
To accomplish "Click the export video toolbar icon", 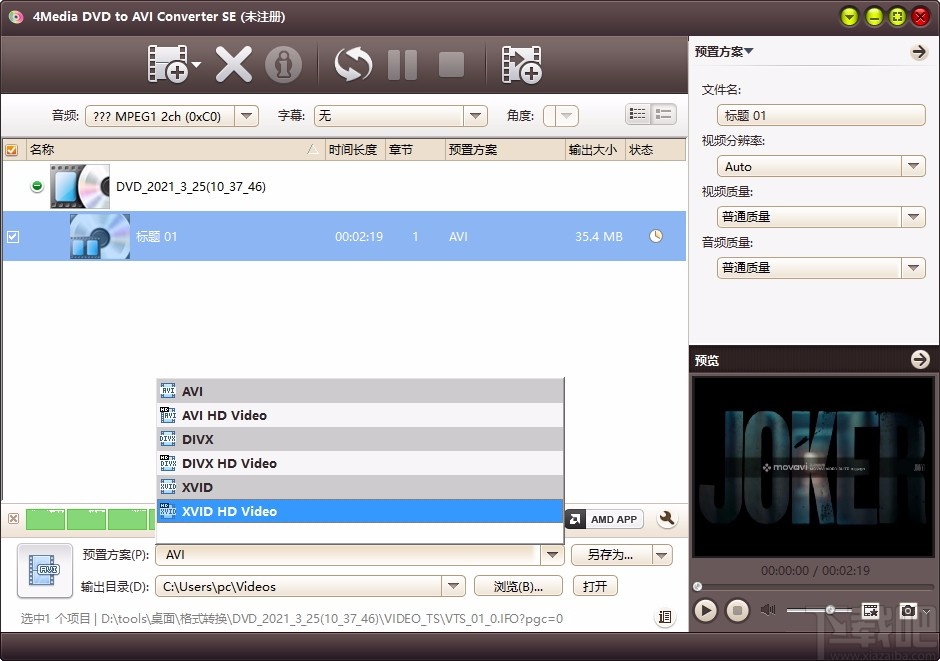I will (521, 63).
